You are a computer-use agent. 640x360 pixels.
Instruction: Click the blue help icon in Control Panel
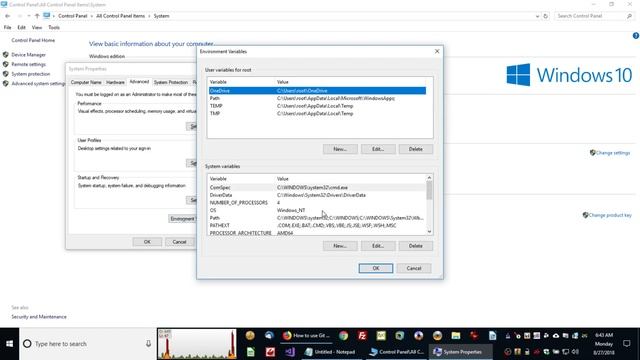point(636,36)
